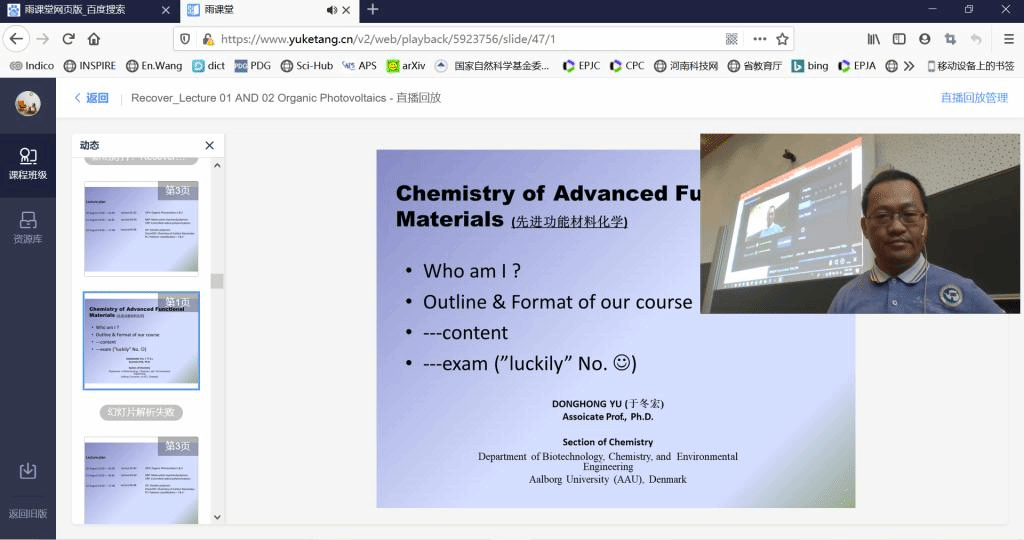
Task: Restore down the browser window
Action: [x=968, y=9]
